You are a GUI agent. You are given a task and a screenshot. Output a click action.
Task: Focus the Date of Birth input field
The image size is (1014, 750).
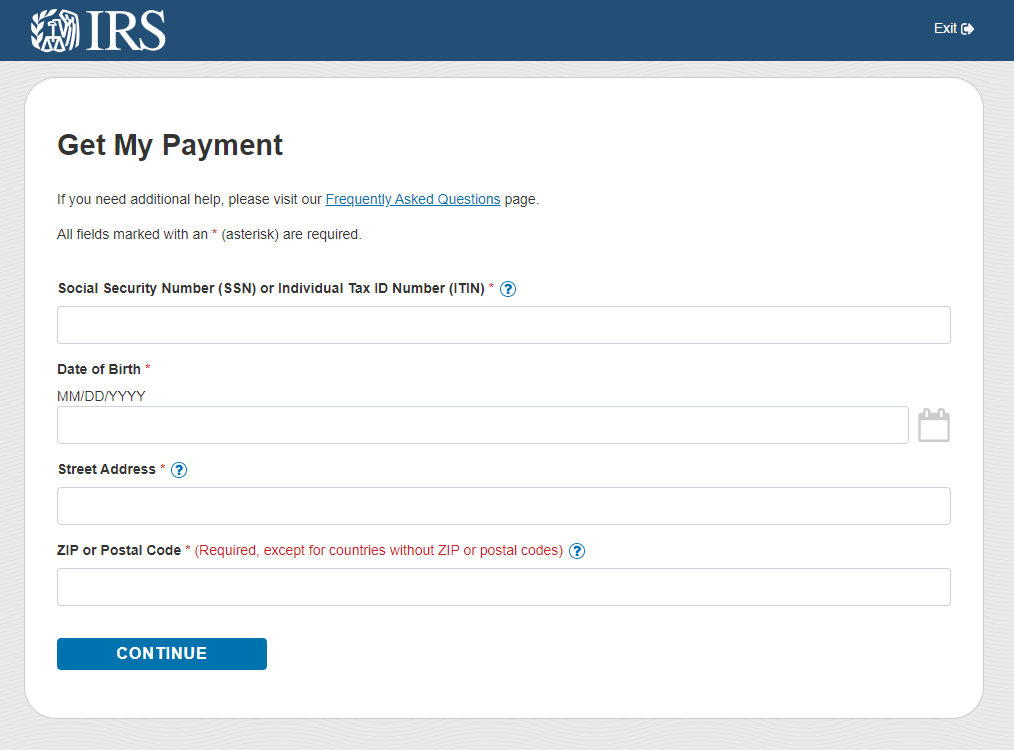pos(482,425)
